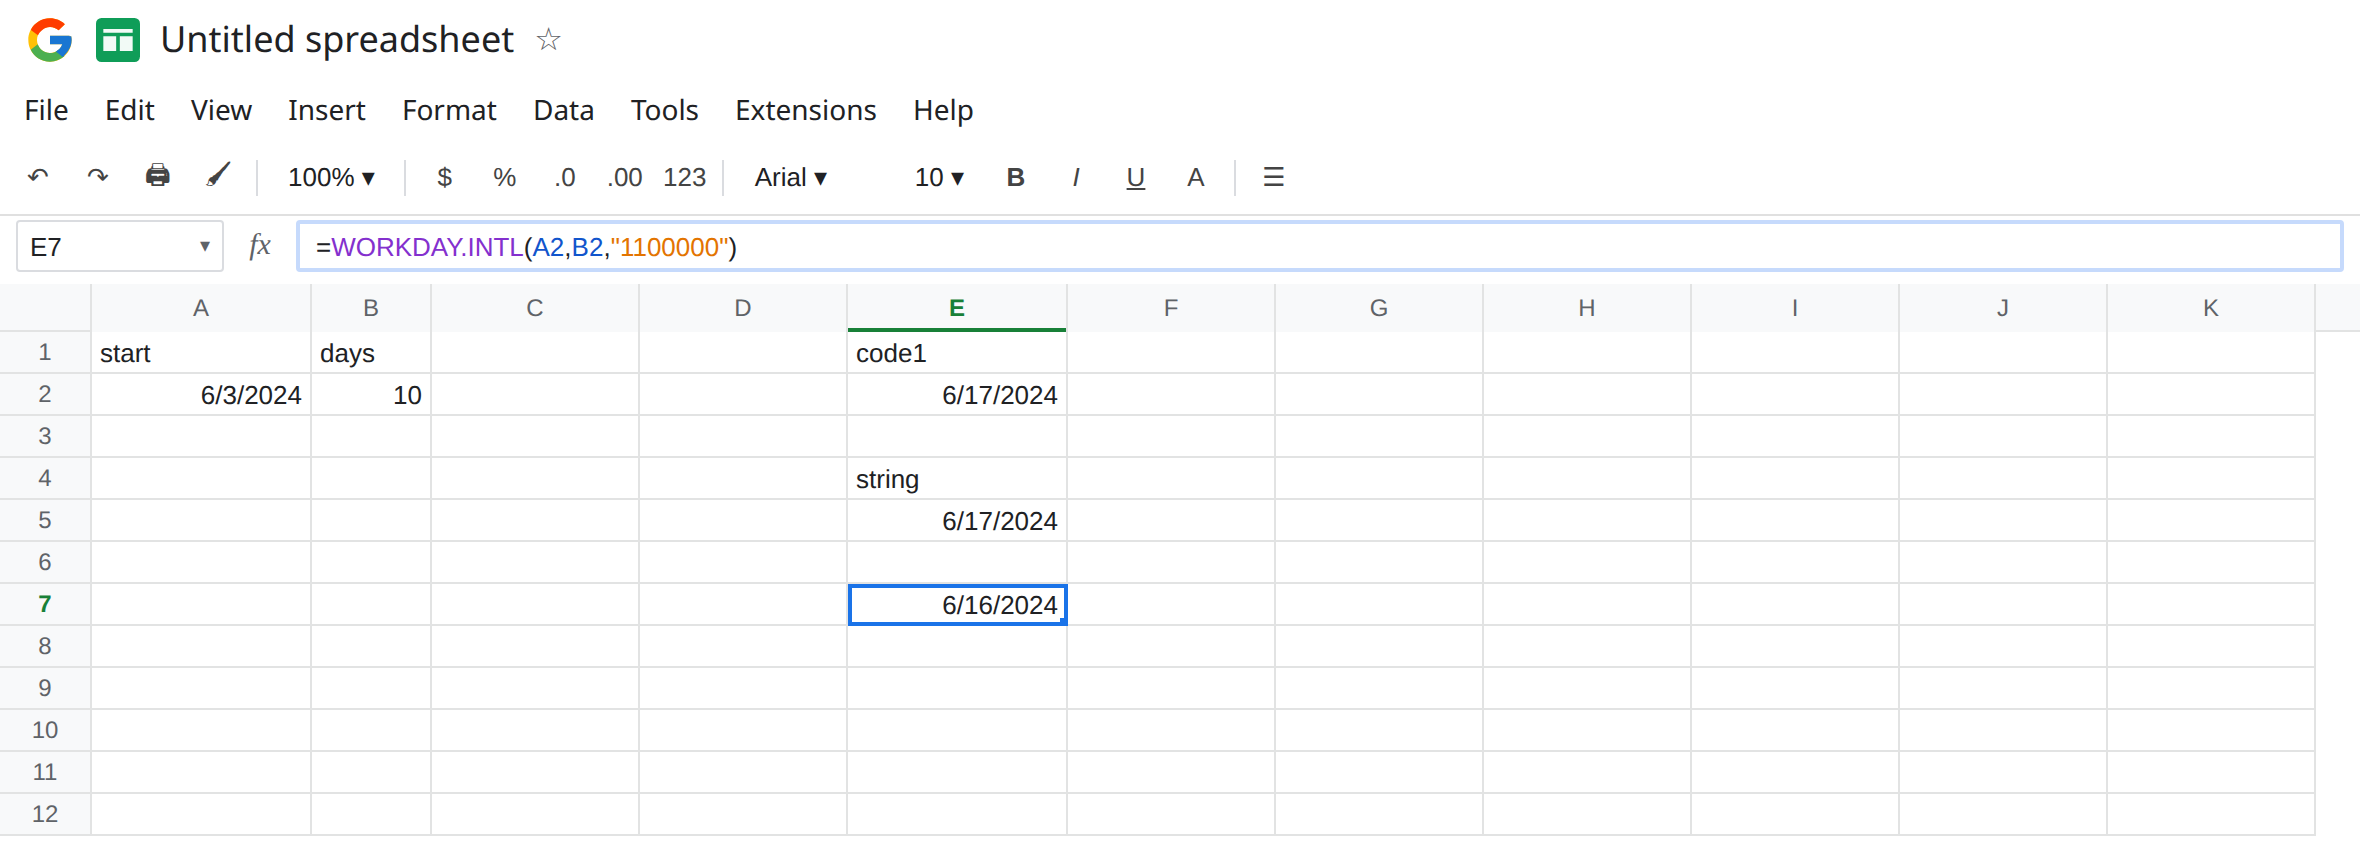Format as percent with % icon
2360x848 pixels.
pos(504,177)
